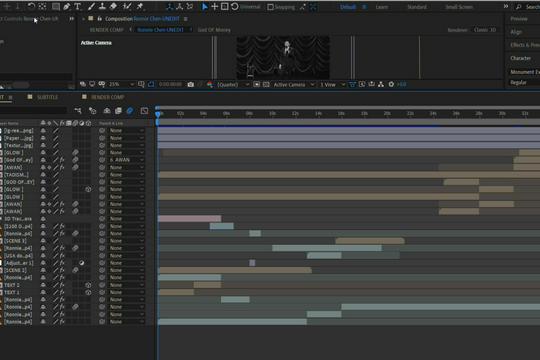This screenshot has width=540, height=360.
Task: Open the Active Camera view dropdown
Action: 293,84
